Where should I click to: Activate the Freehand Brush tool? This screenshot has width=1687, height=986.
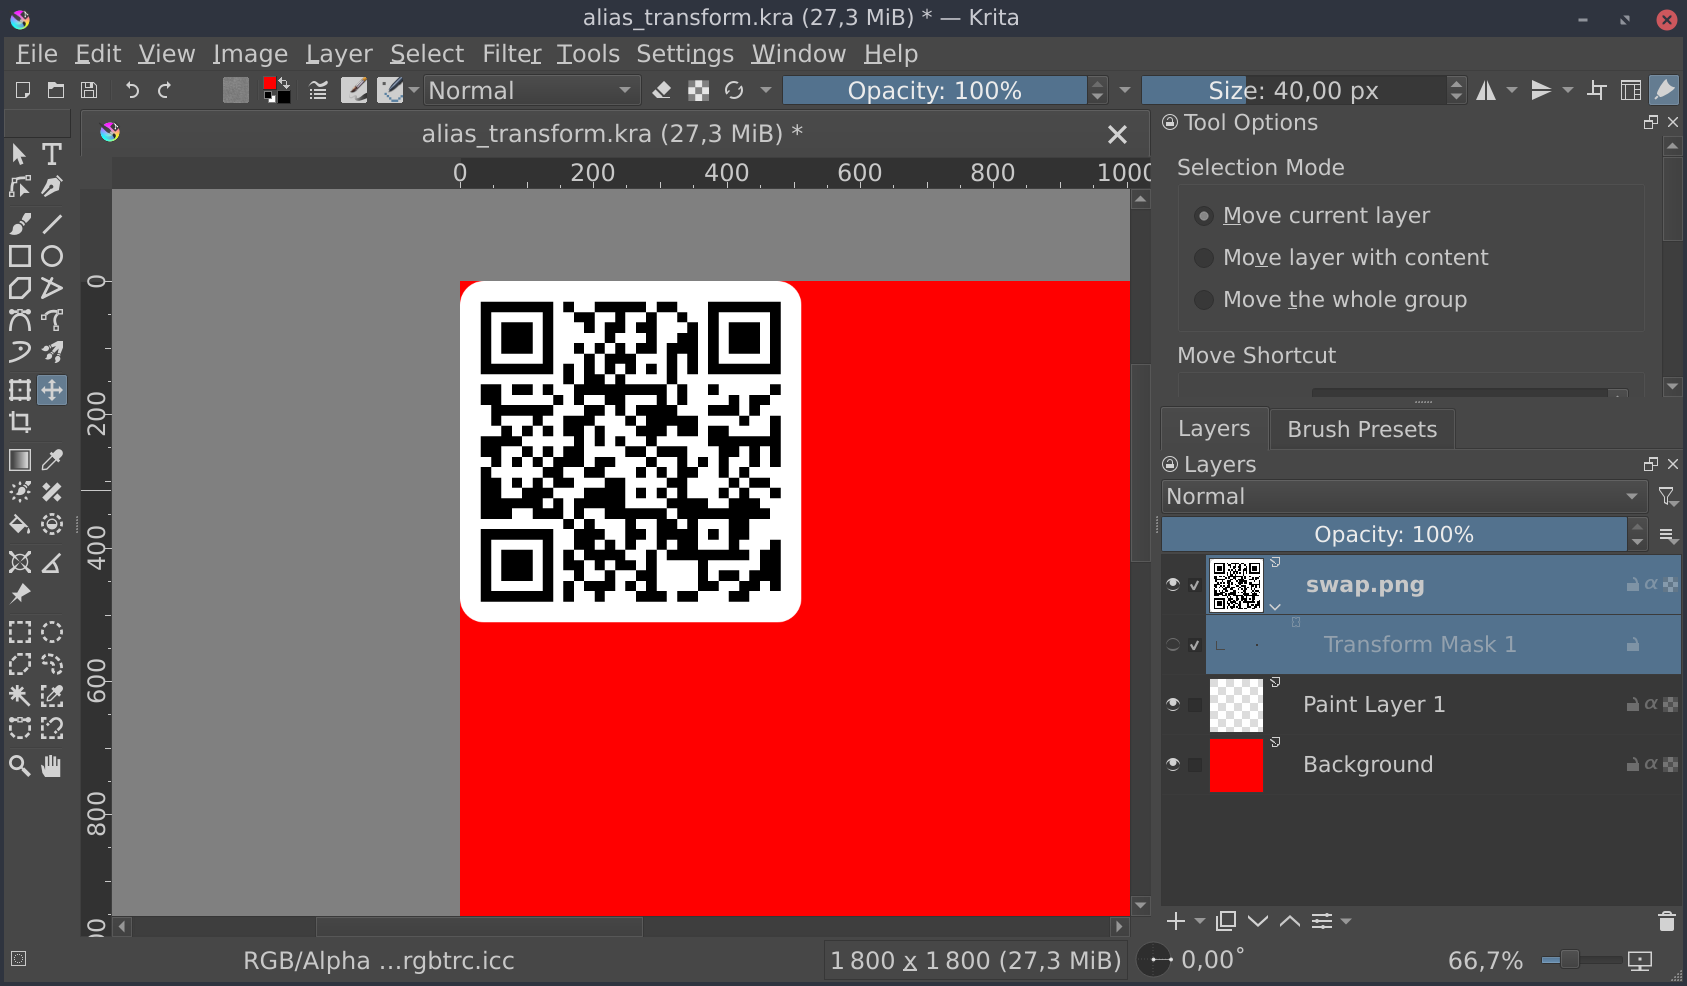tap(20, 223)
